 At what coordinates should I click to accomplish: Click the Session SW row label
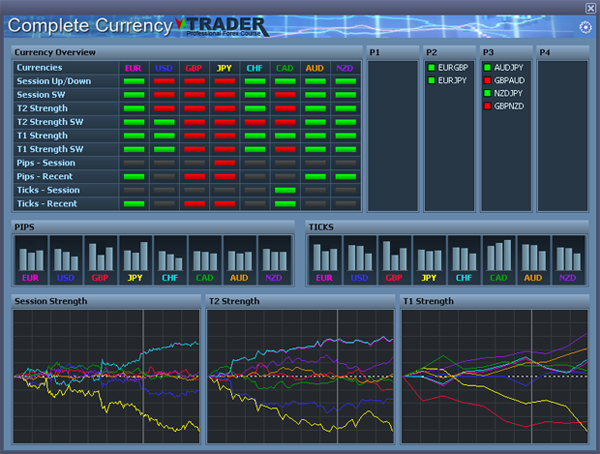(41, 95)
